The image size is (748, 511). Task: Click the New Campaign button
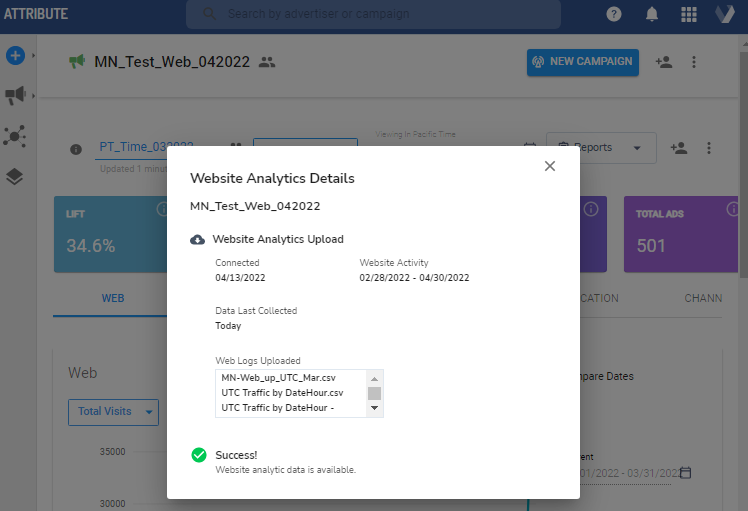pos(583,62)
